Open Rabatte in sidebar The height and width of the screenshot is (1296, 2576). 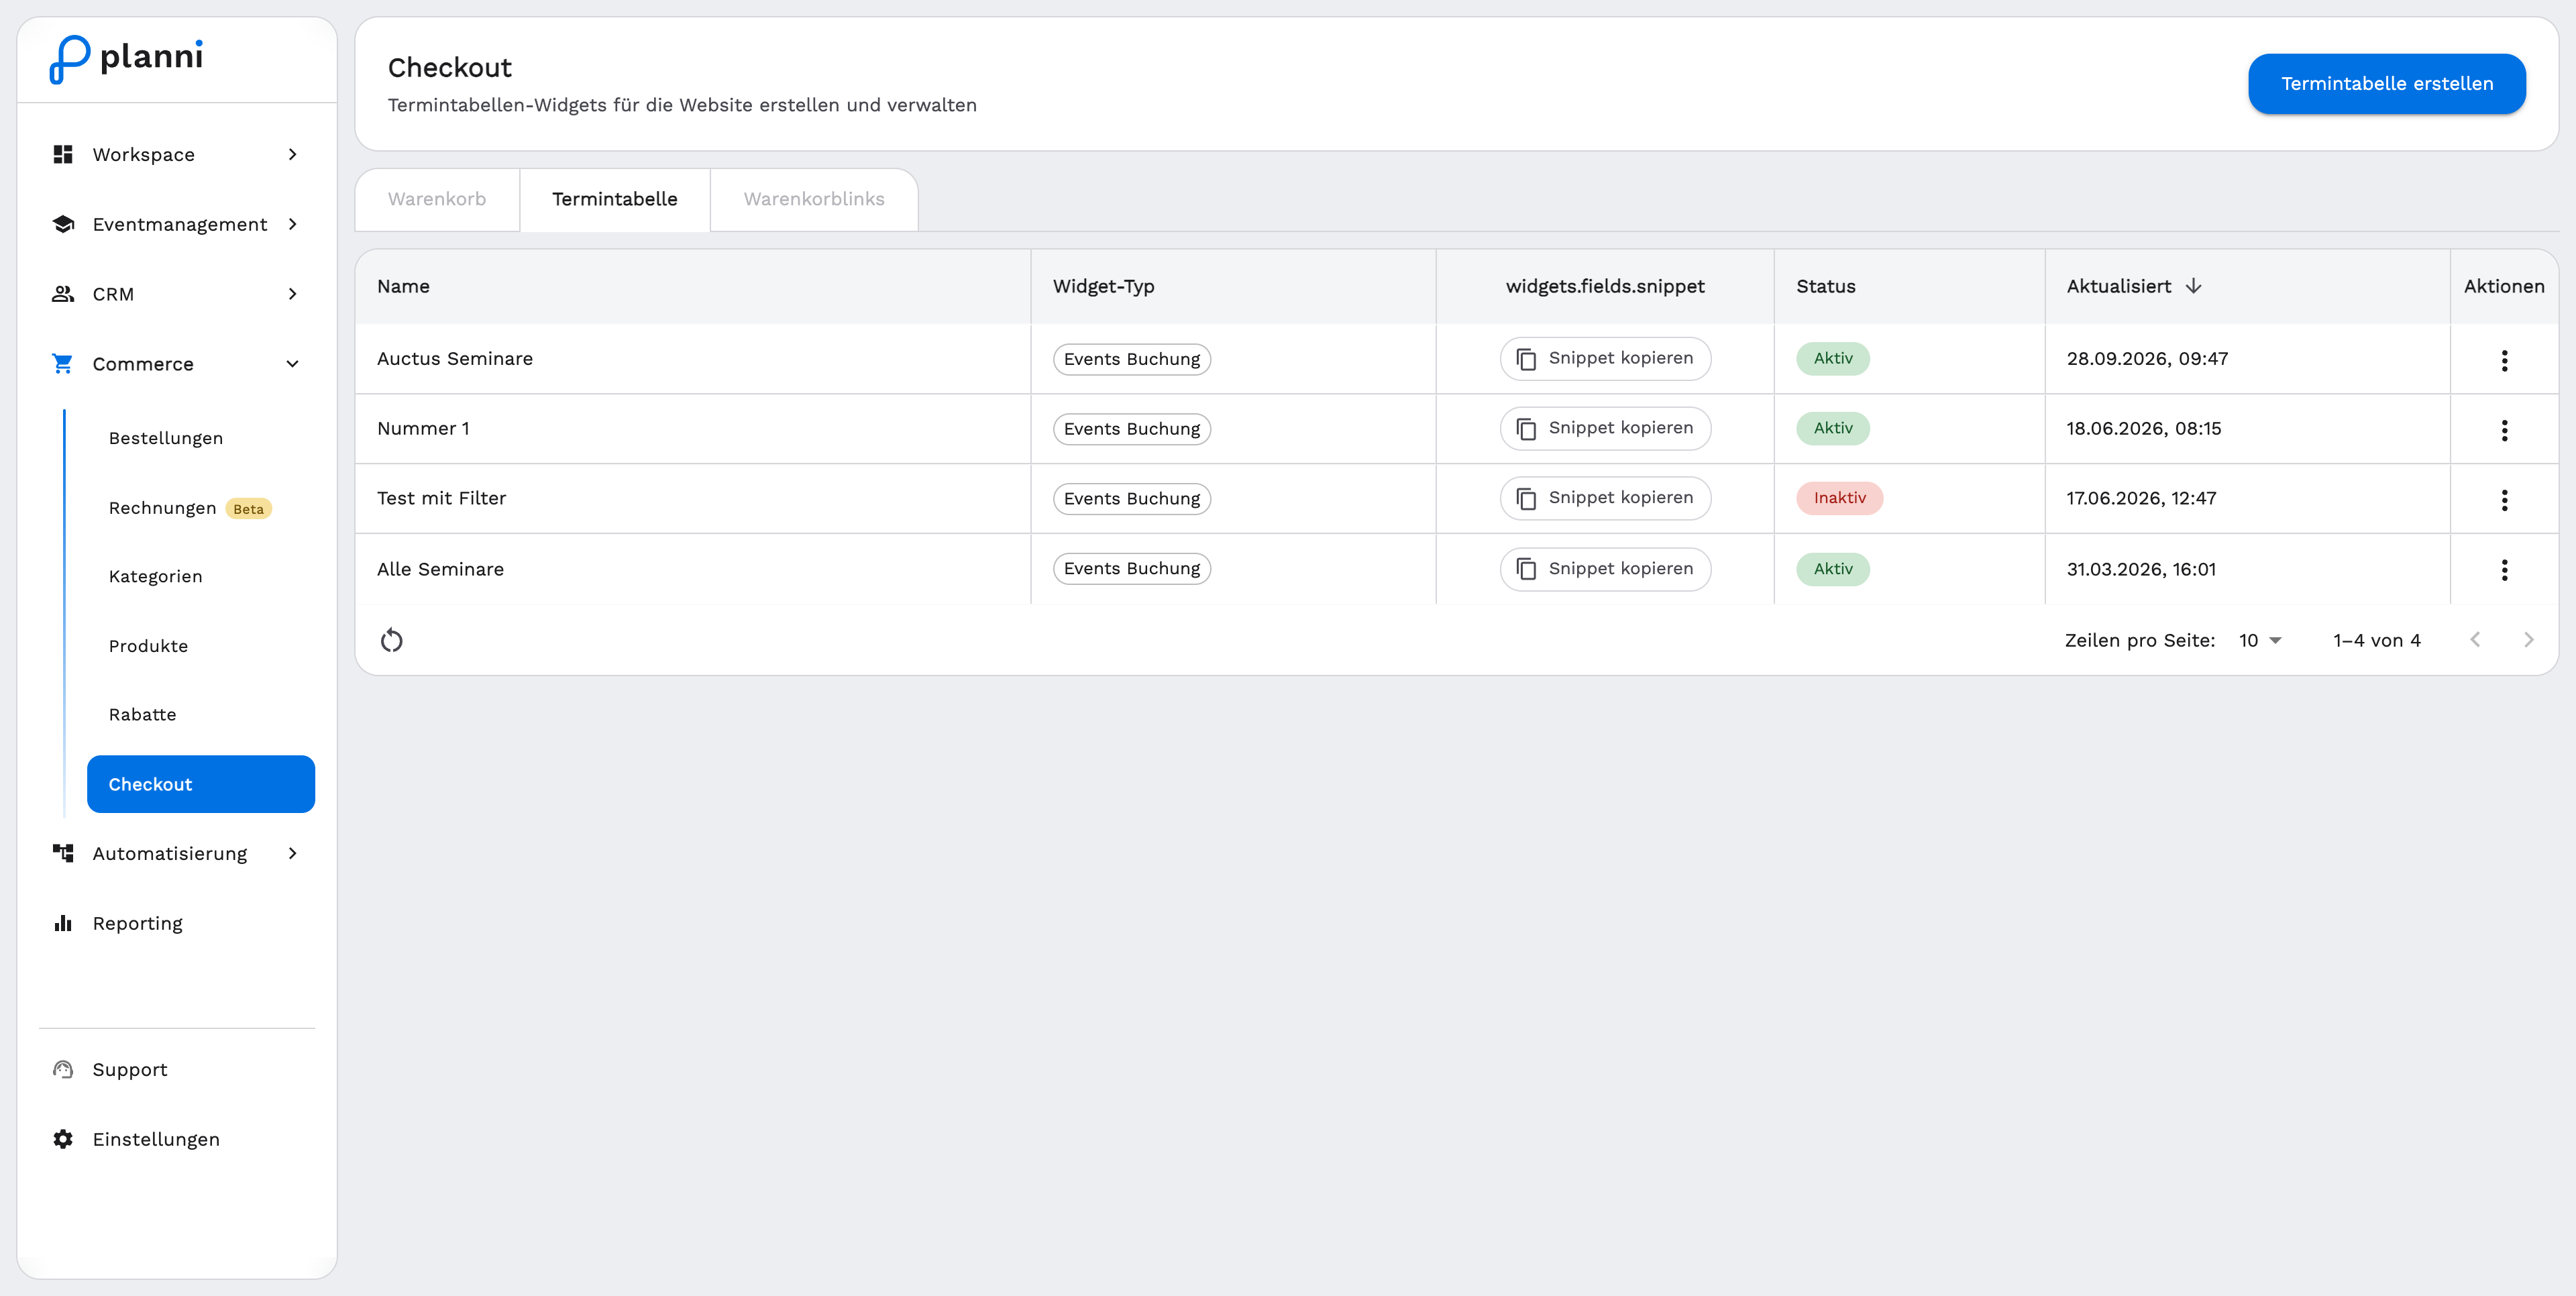point(201,714)
